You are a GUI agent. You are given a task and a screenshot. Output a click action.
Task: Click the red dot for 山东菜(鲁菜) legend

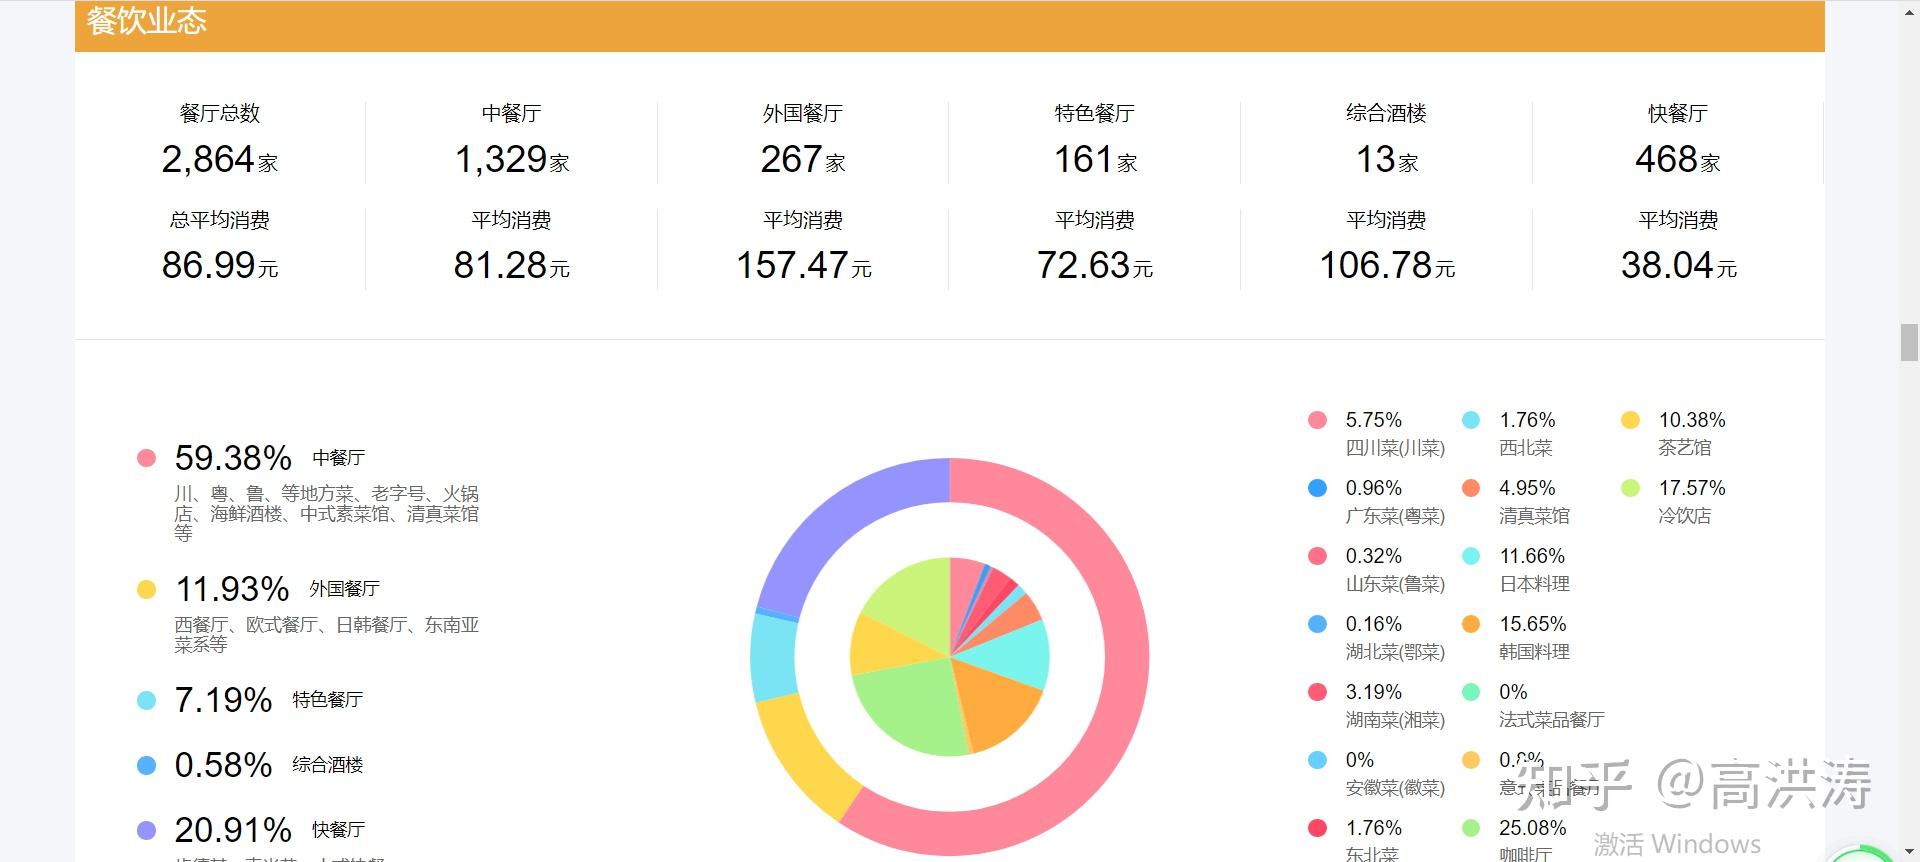point(1317,556)
